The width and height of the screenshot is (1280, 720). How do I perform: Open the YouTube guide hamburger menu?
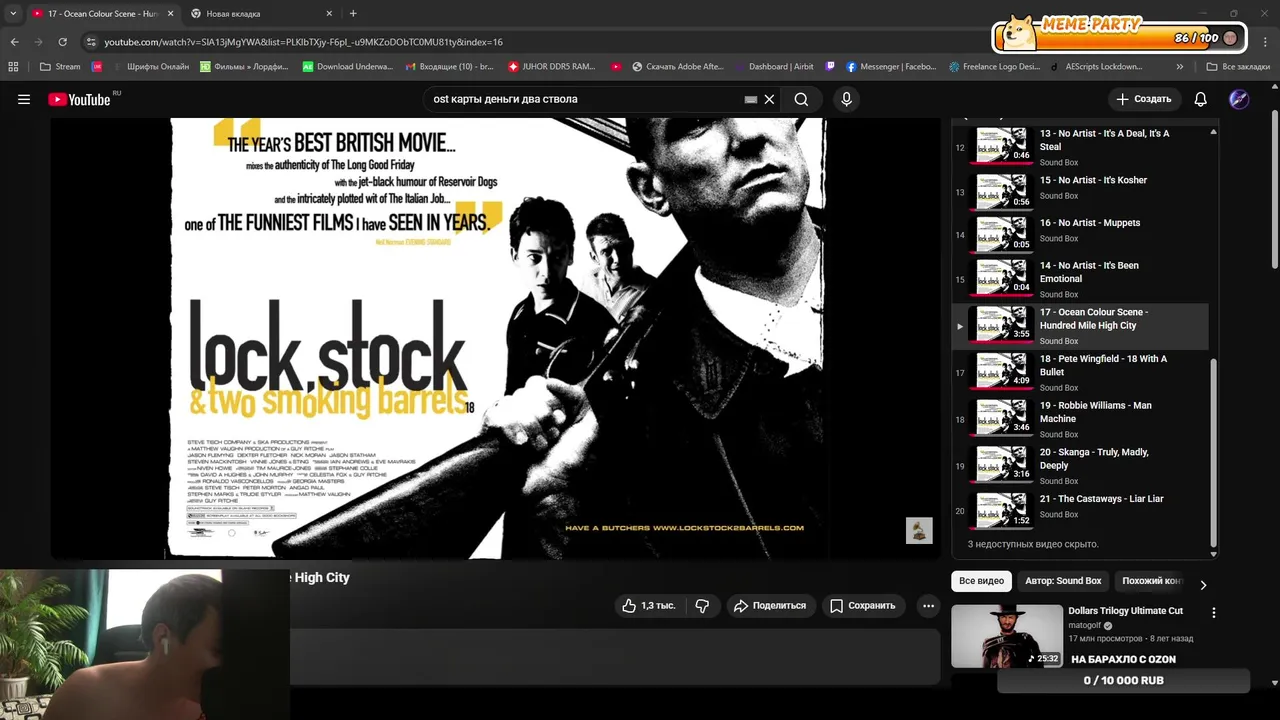(24, 99)
